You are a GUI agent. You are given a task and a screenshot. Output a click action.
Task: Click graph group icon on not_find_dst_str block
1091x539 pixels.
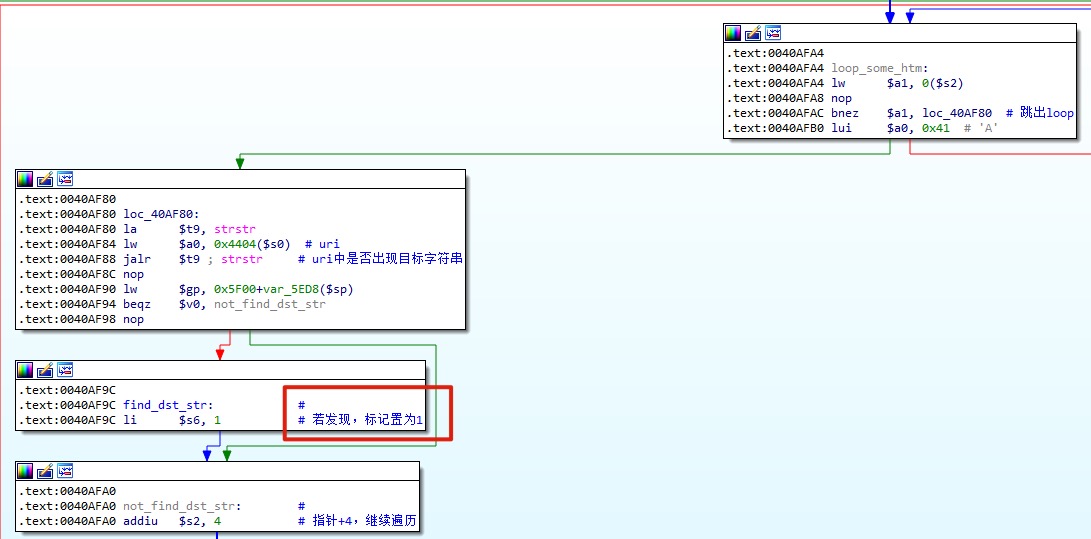[65, 471]
